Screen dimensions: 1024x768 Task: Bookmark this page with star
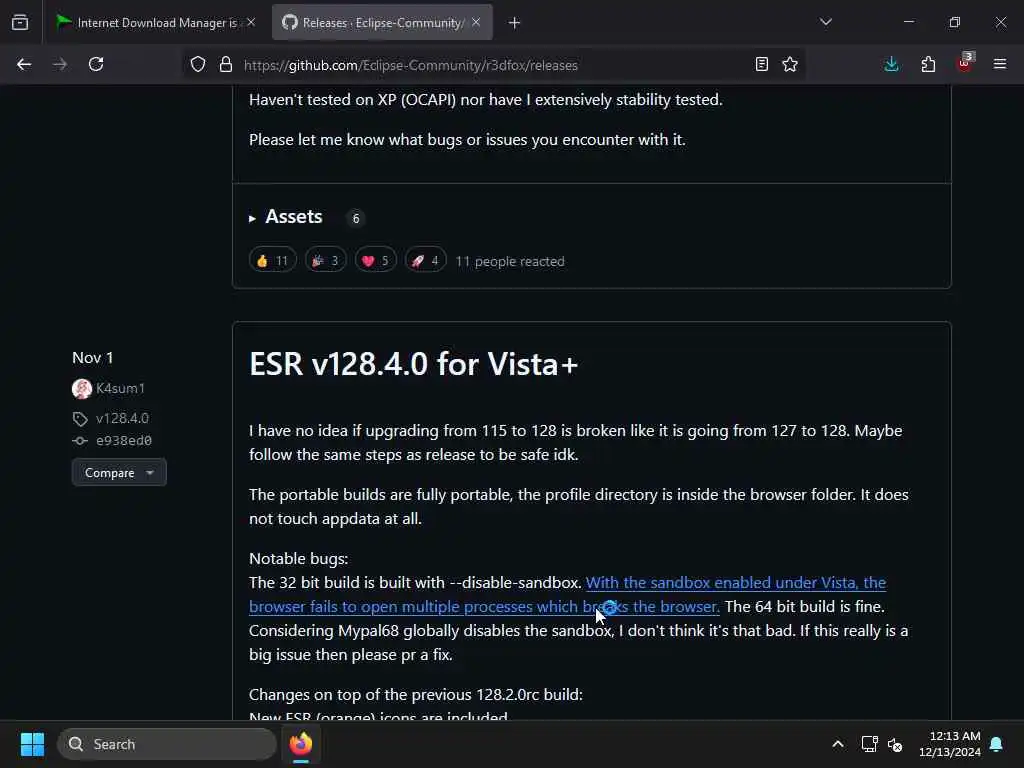pyautogui.click(x=790, y=64)
